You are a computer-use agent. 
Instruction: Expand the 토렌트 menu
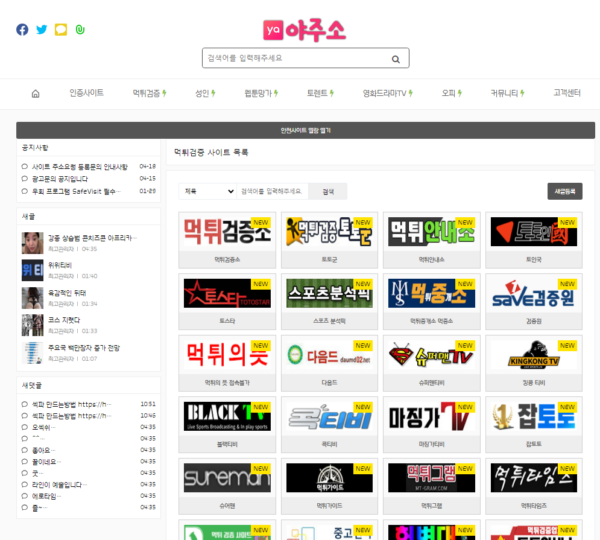pos(320,93)
